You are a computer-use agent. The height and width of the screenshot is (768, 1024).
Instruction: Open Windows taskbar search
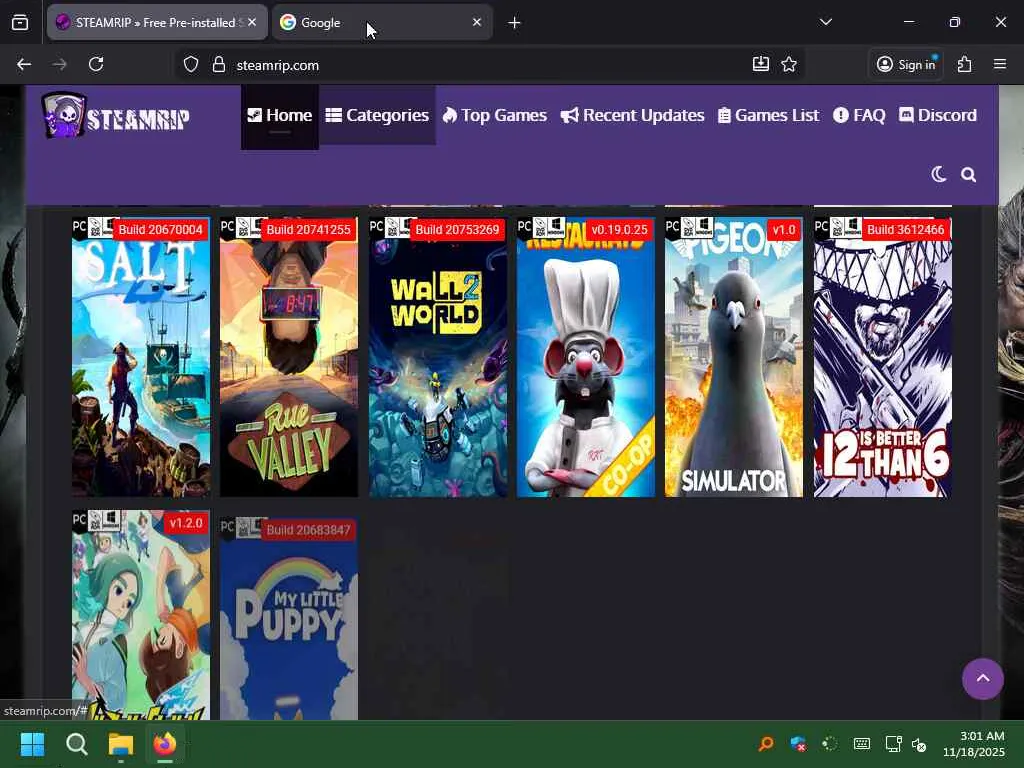[x=76, y=744]
